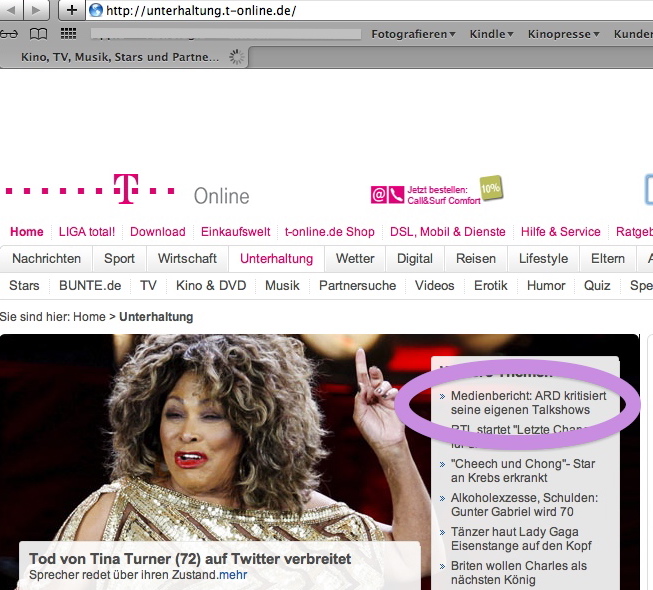Go forward with the browser forward arrow
The width and height of the screenshot is (653, 590).
(x=37, y=10)
